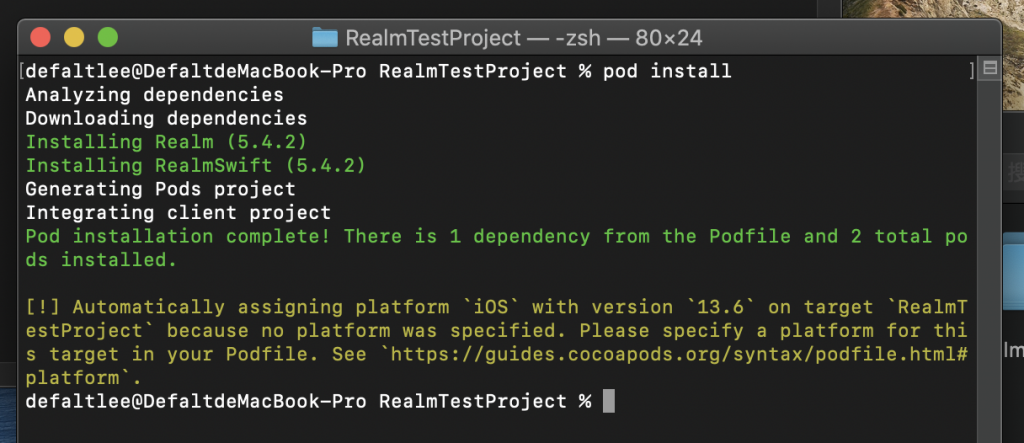
Task: Click the 'pod install' command text
Action: (667, 71)
